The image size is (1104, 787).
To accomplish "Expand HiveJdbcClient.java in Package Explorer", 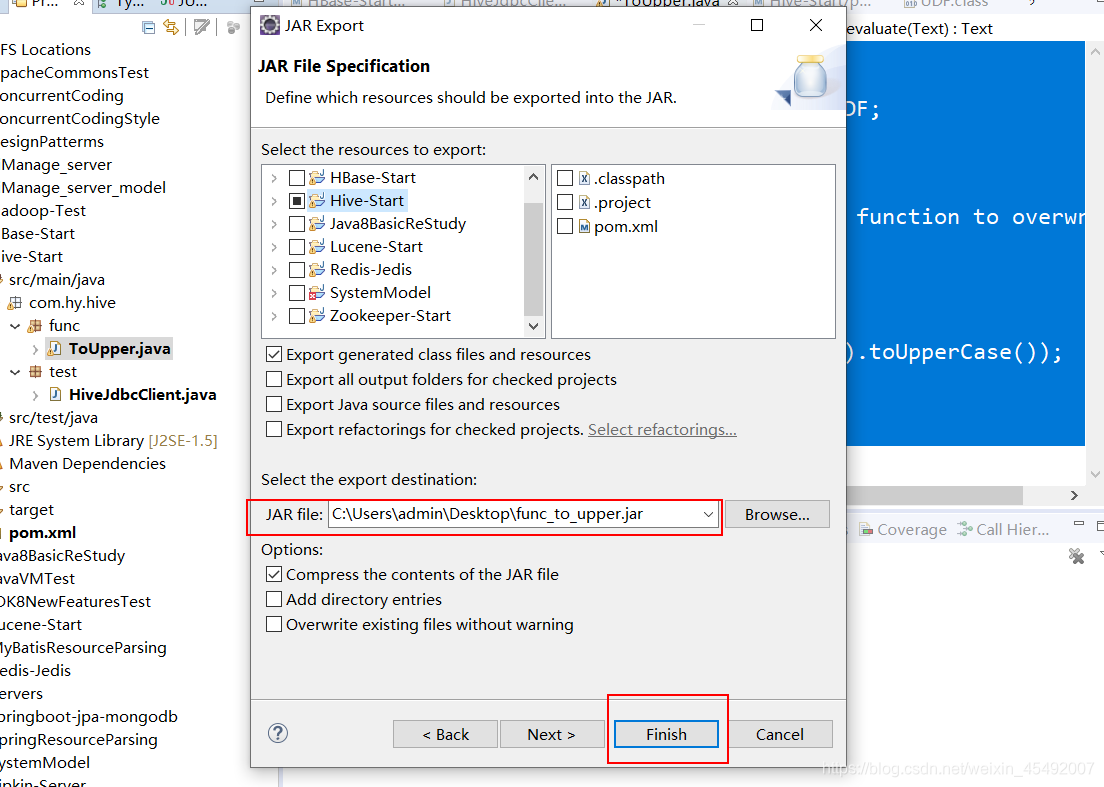I will [35, 396].
